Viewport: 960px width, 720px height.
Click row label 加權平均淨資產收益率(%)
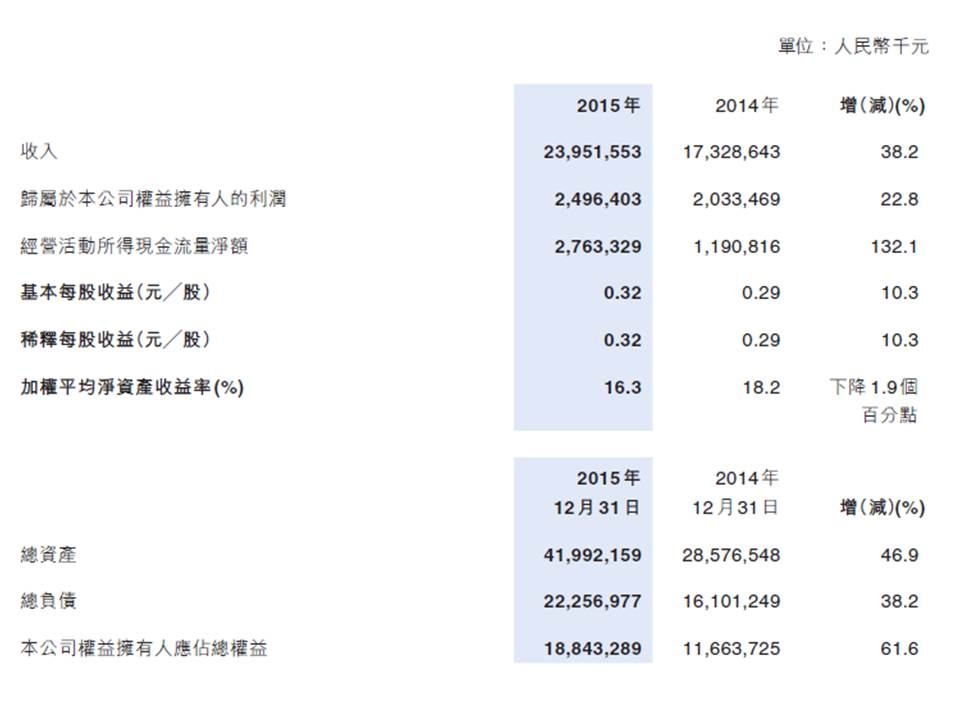(x=132, y=387)
